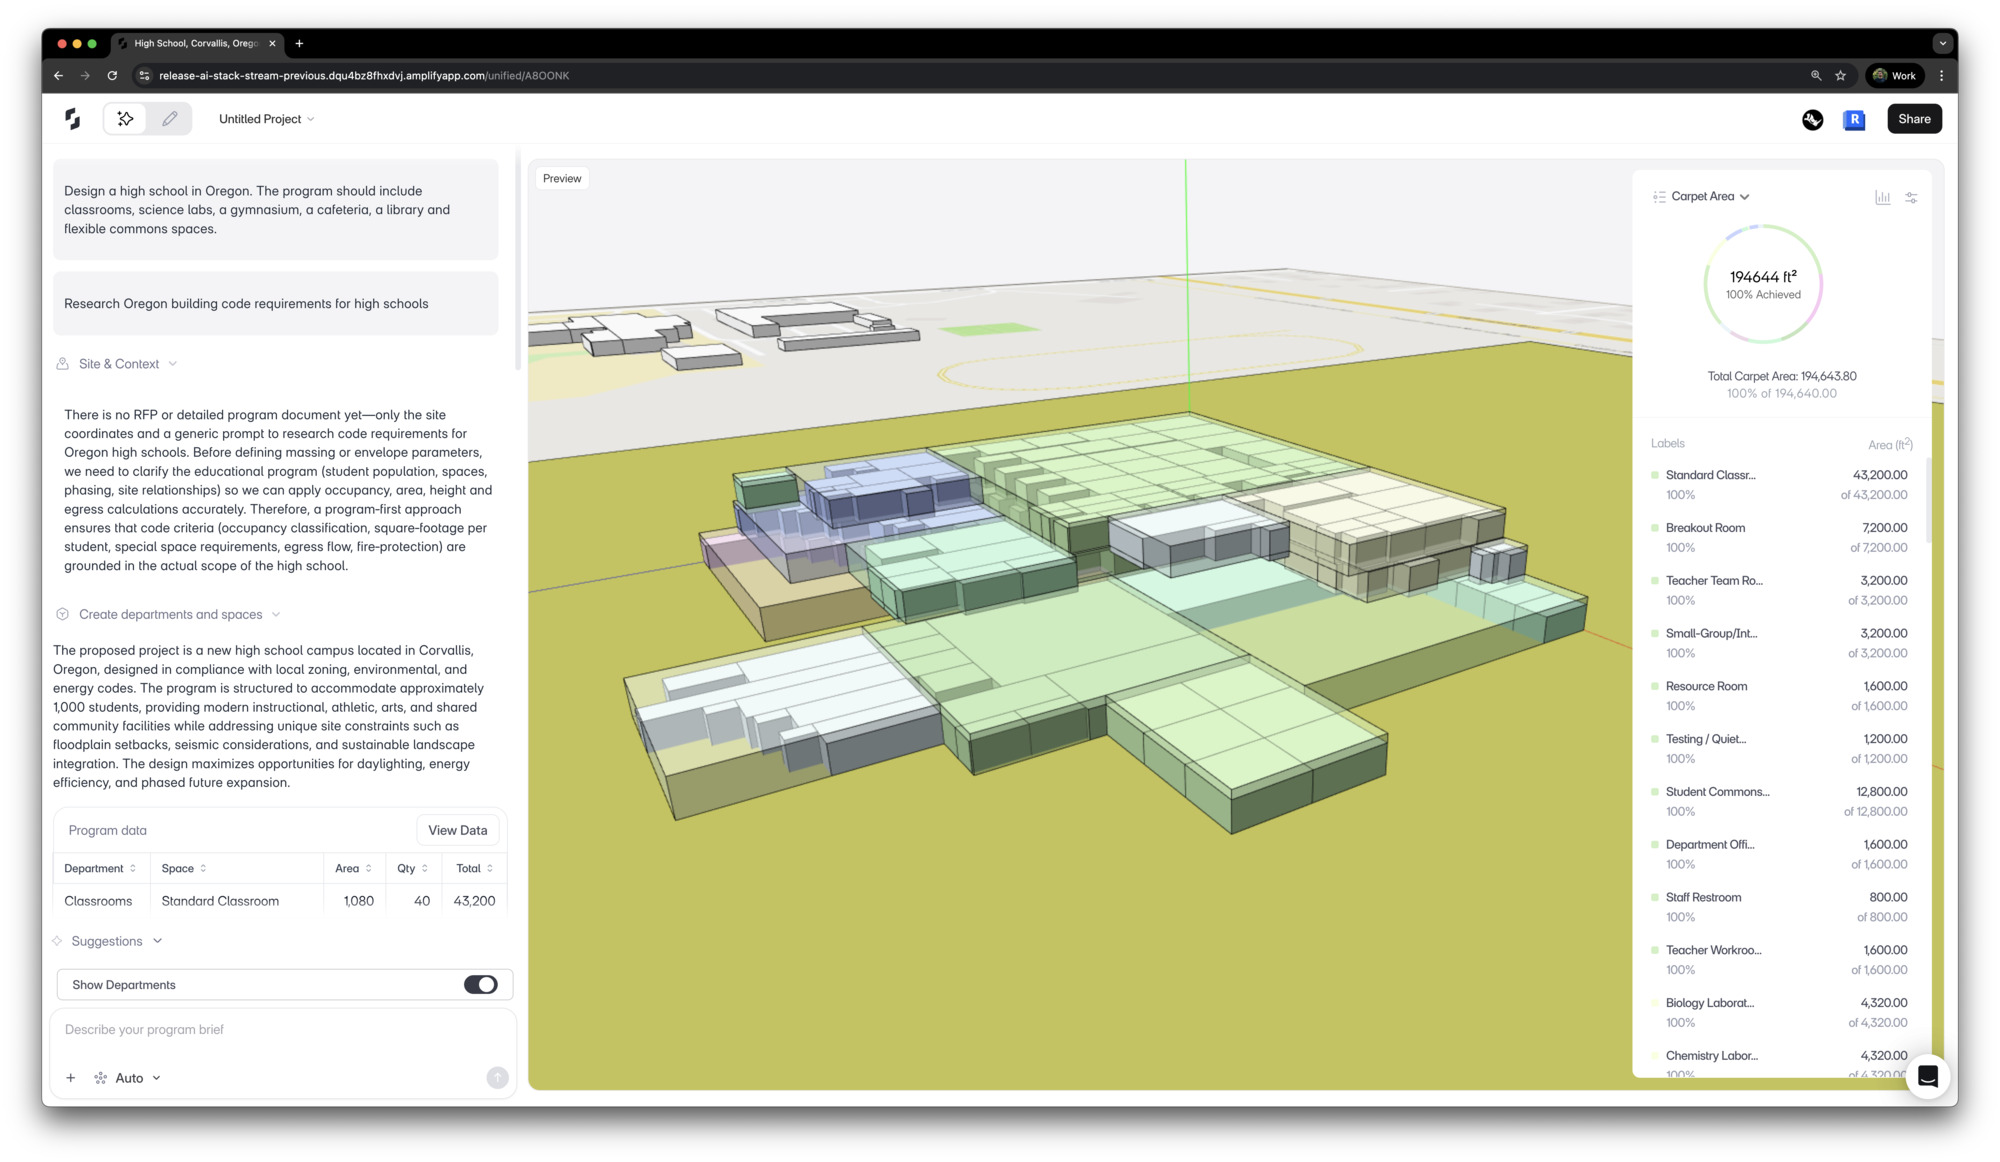Click the Standard Classroom green color swatch
The image size is (2000, 1162).
(1655, 476)
